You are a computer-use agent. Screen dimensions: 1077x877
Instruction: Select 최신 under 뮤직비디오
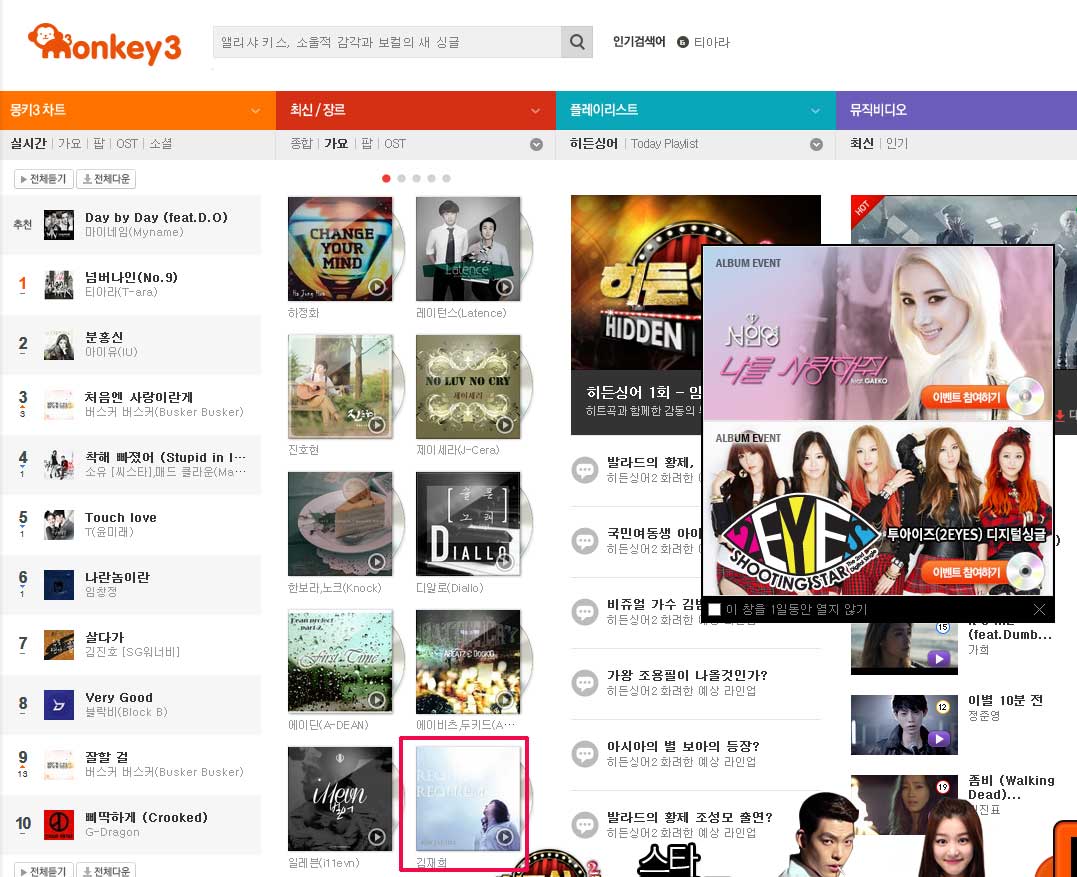pyautogui.click(x=861, y=144)
